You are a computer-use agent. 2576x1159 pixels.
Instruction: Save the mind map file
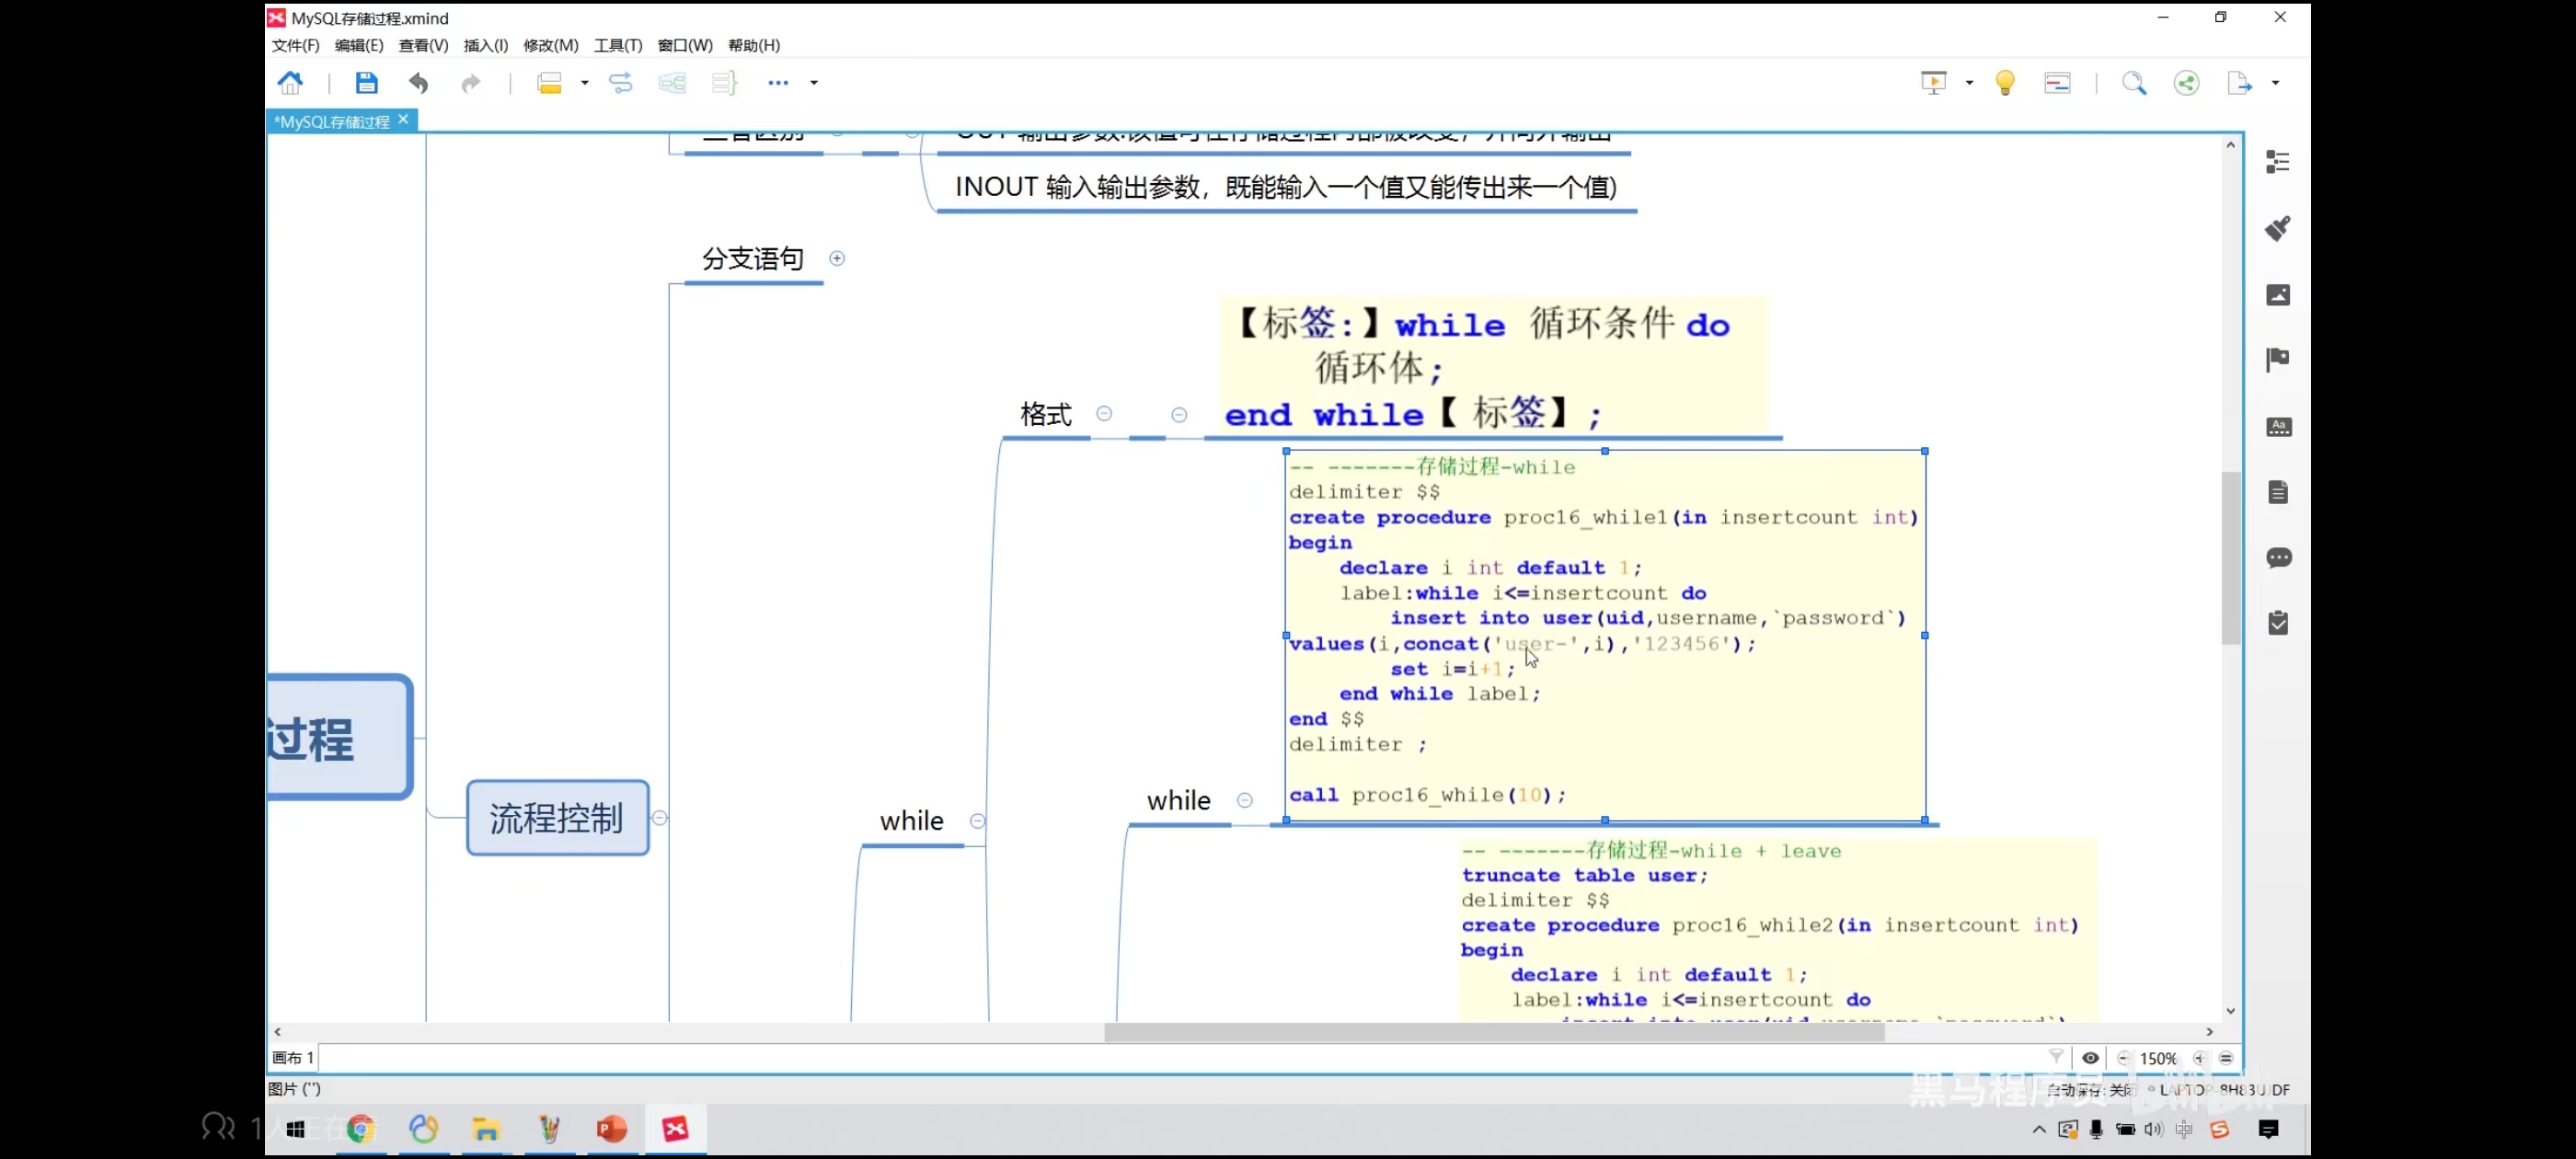366,83
